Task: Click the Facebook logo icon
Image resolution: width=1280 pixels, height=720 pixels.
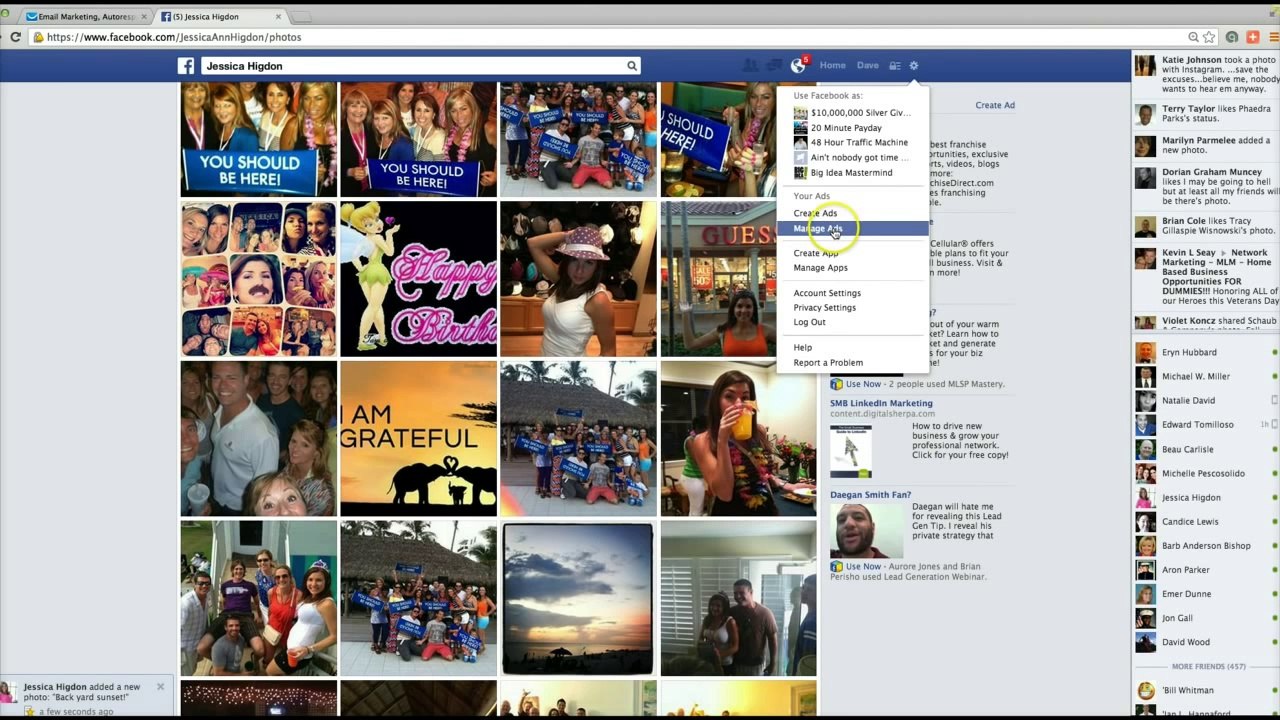Action: pos(186,66)
